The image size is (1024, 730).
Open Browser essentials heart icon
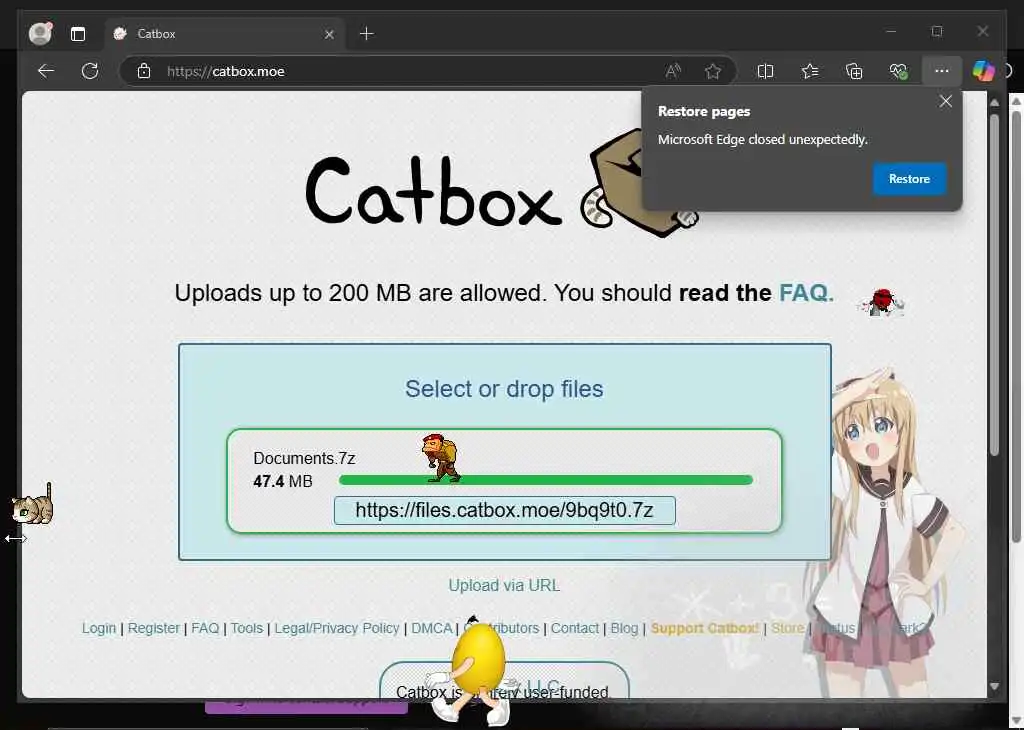899,71
